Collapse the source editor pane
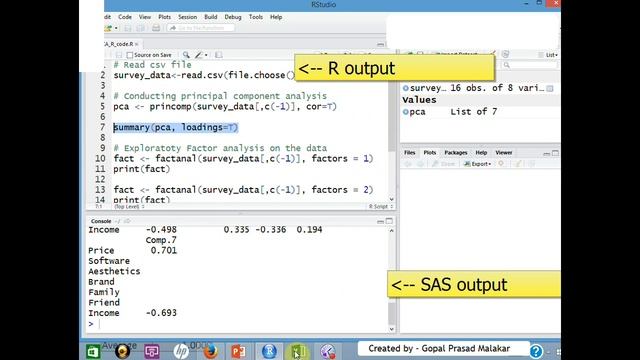The image size is (640, 360). 380,44
